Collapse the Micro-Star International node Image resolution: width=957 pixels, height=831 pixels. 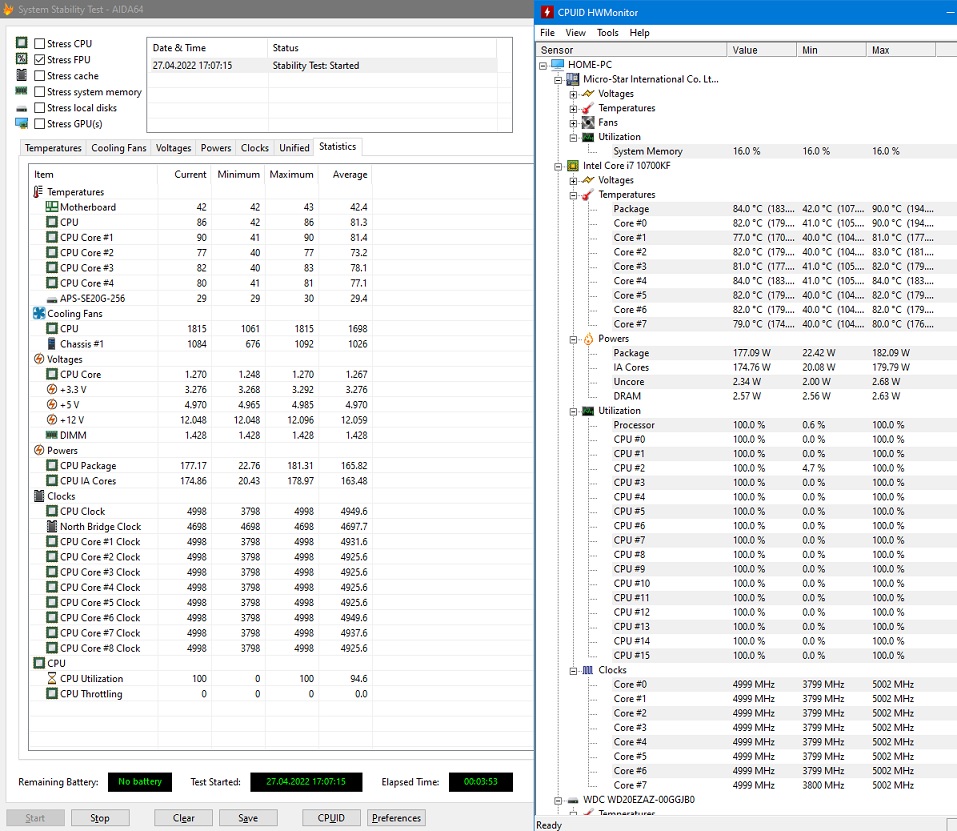pyautogui.click(x=558, y=80)
